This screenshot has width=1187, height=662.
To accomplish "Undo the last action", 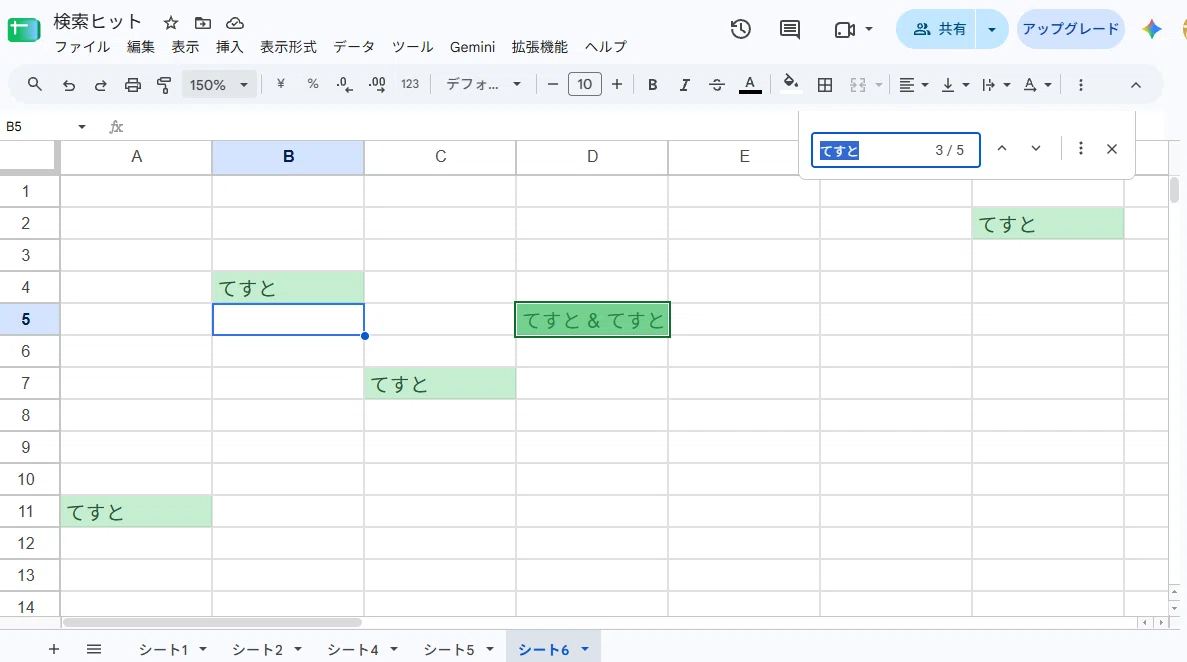I will (x=69, y=85).
